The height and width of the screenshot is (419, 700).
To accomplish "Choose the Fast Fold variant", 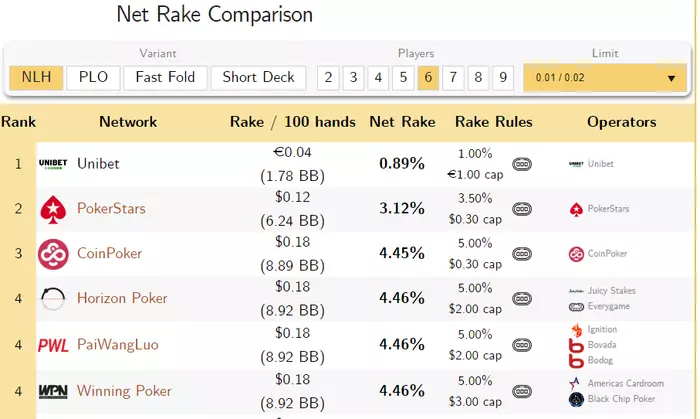I will [x=167, y=78].
